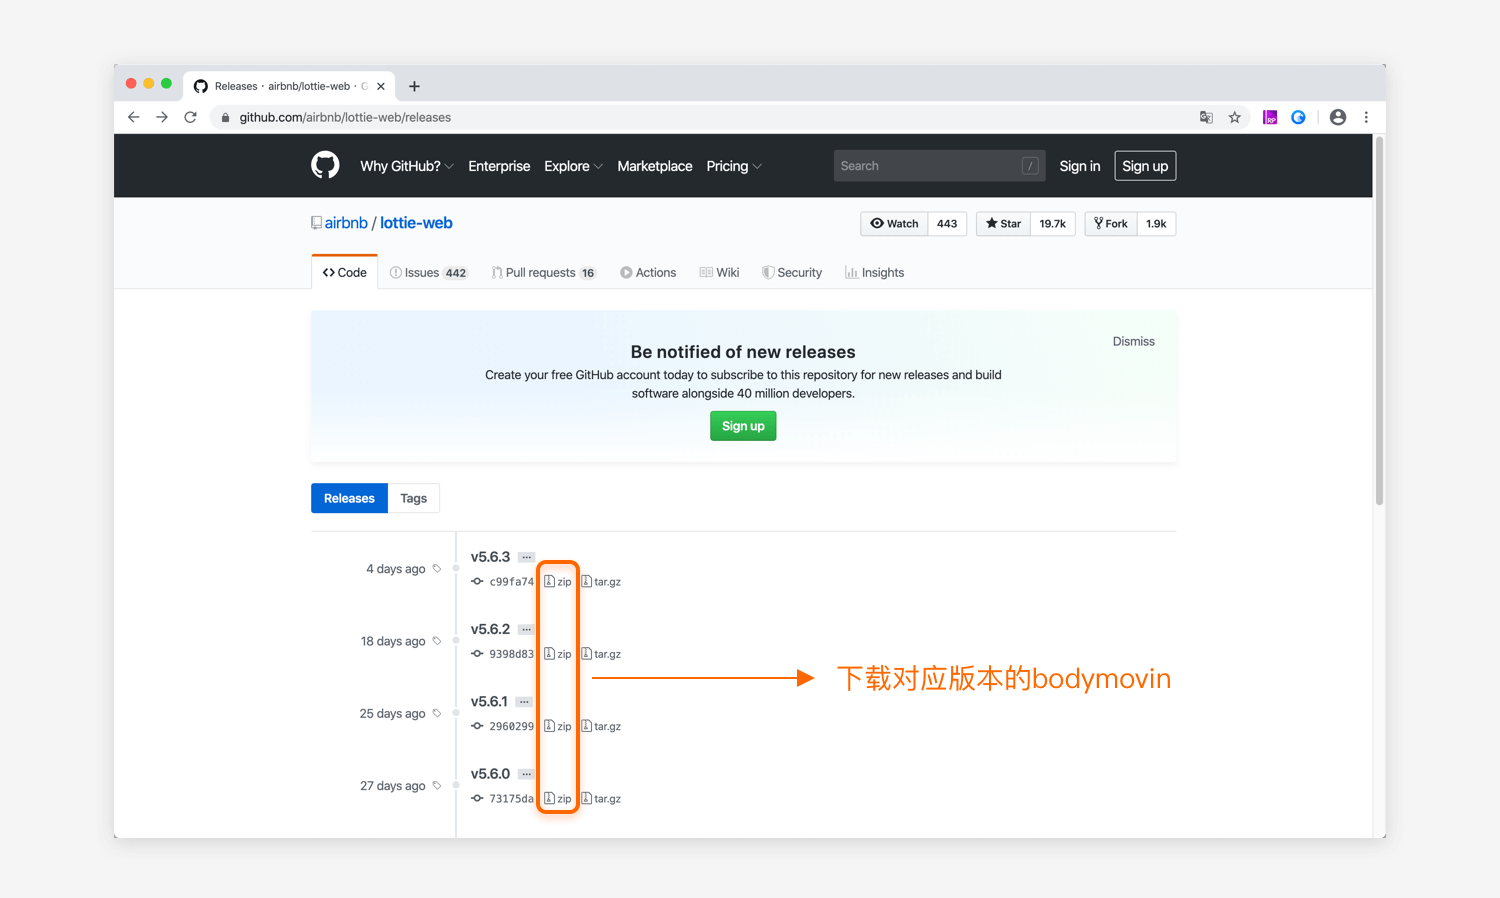
Task: Click green Sign up button in banner
Action: click(743, 426)
